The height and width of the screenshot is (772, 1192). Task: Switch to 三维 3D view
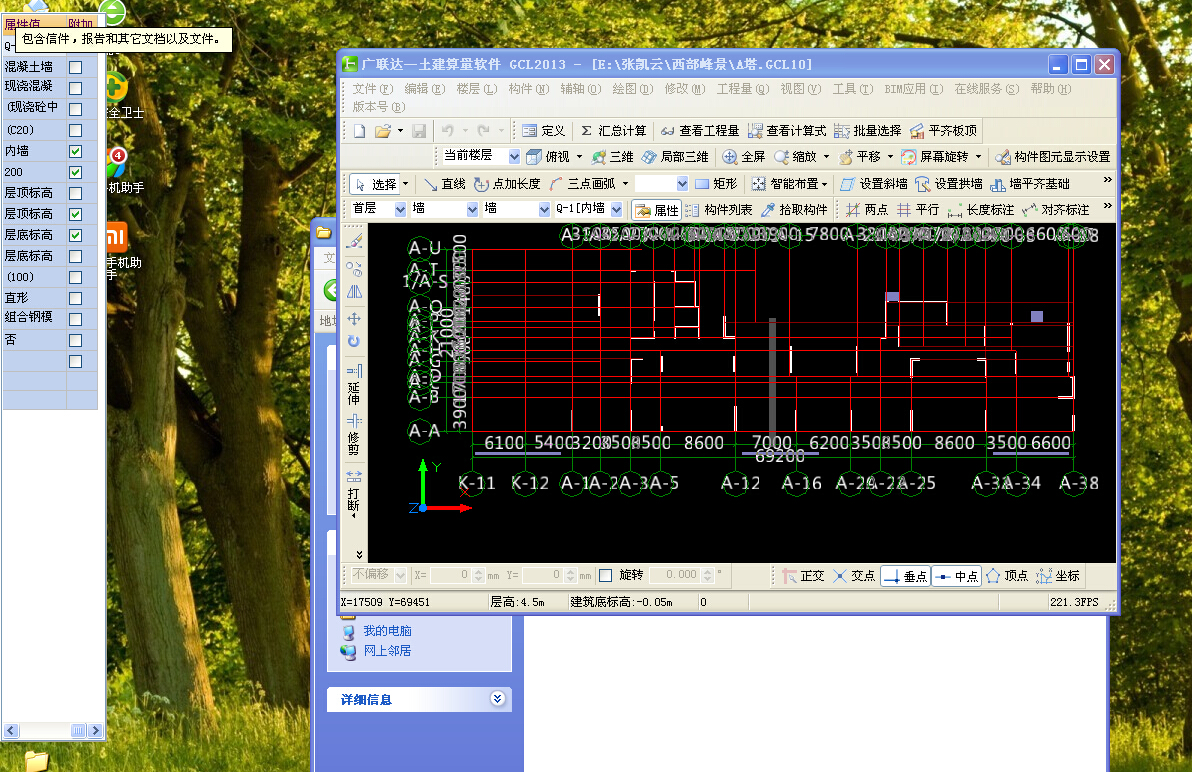point(613,157)
